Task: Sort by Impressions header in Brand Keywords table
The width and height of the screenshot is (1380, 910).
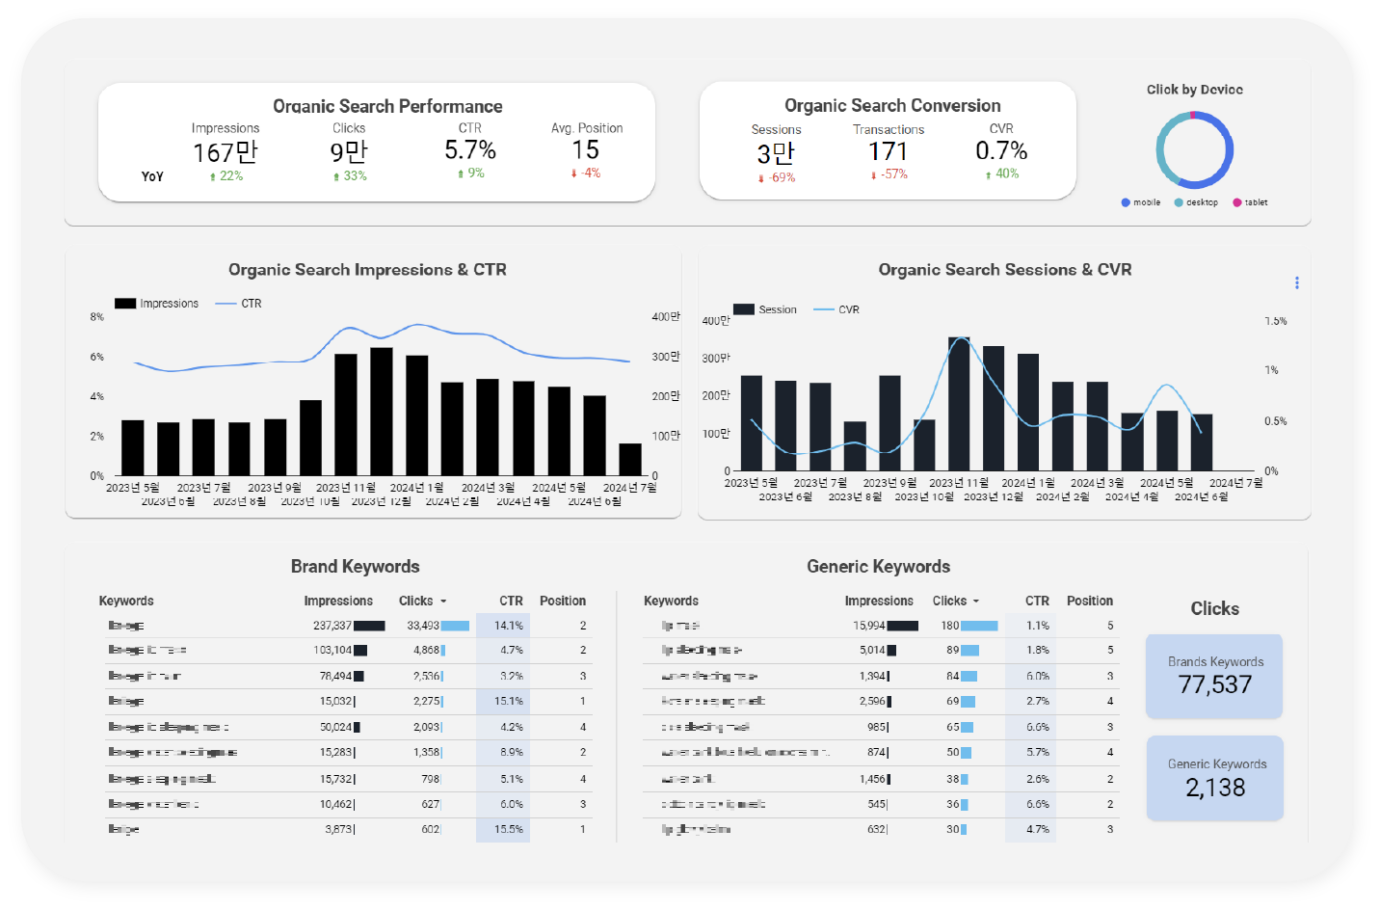Action: (338, 601)
